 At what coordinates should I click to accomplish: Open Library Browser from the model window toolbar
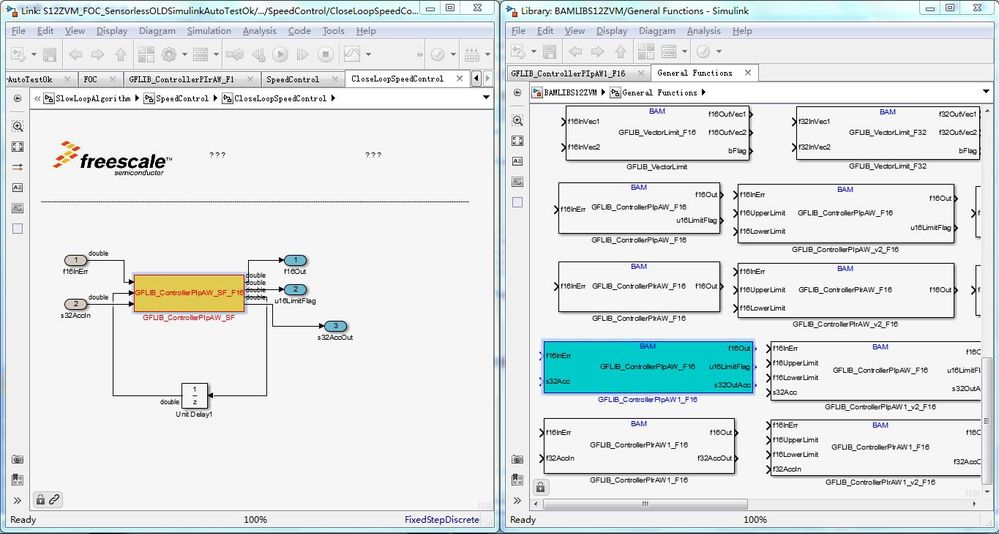(146, 54)
